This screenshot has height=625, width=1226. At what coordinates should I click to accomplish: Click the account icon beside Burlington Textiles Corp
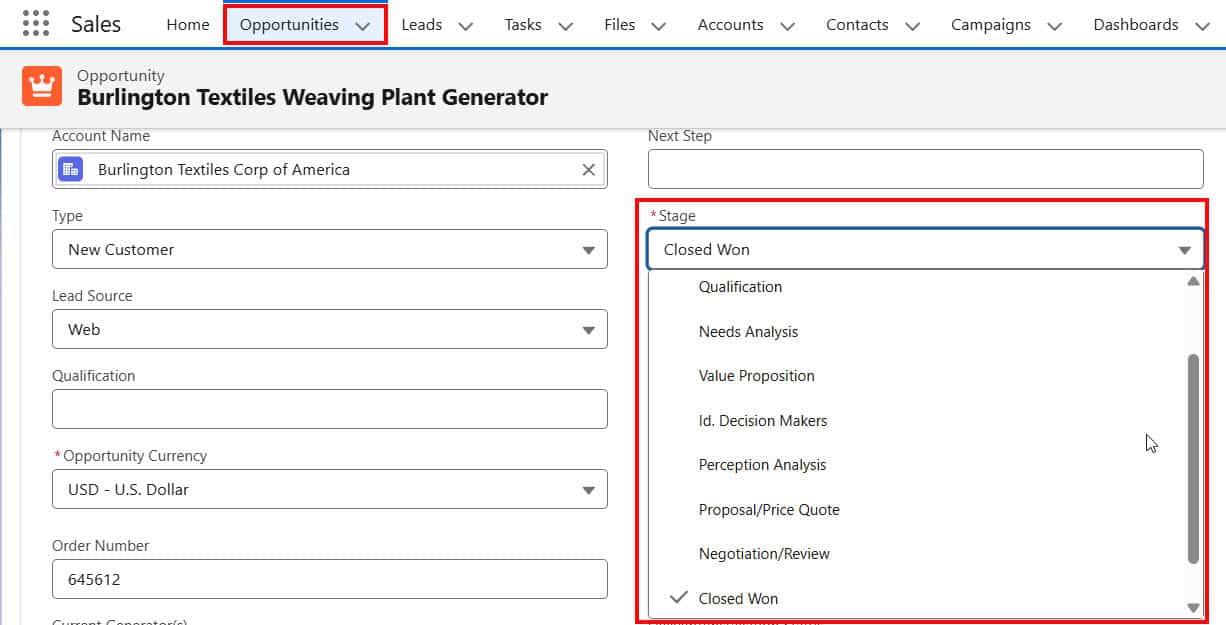[69, 169]
